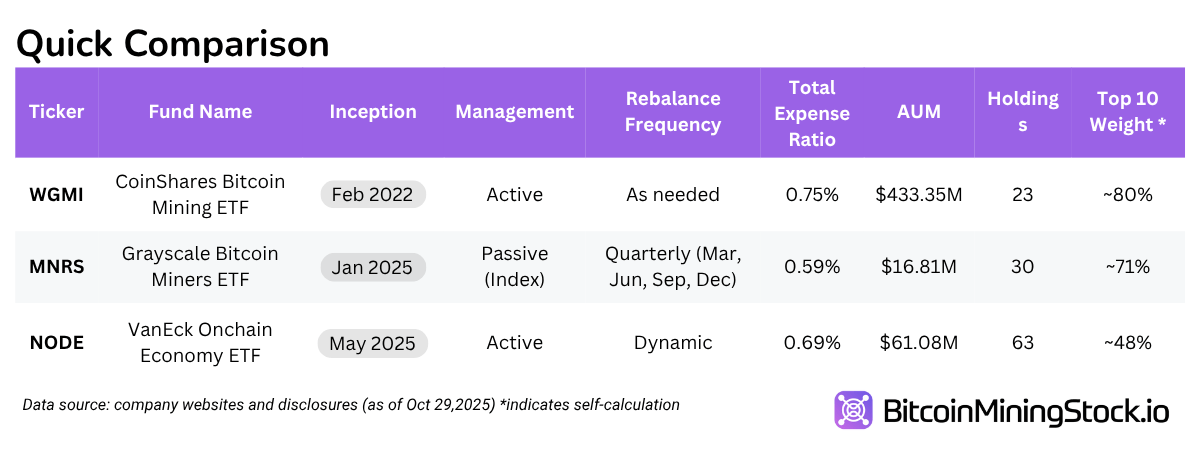Click CoinShares Bitcoin Mining ETF name
Screen dimensions: 1200x450
click(200, 194)
